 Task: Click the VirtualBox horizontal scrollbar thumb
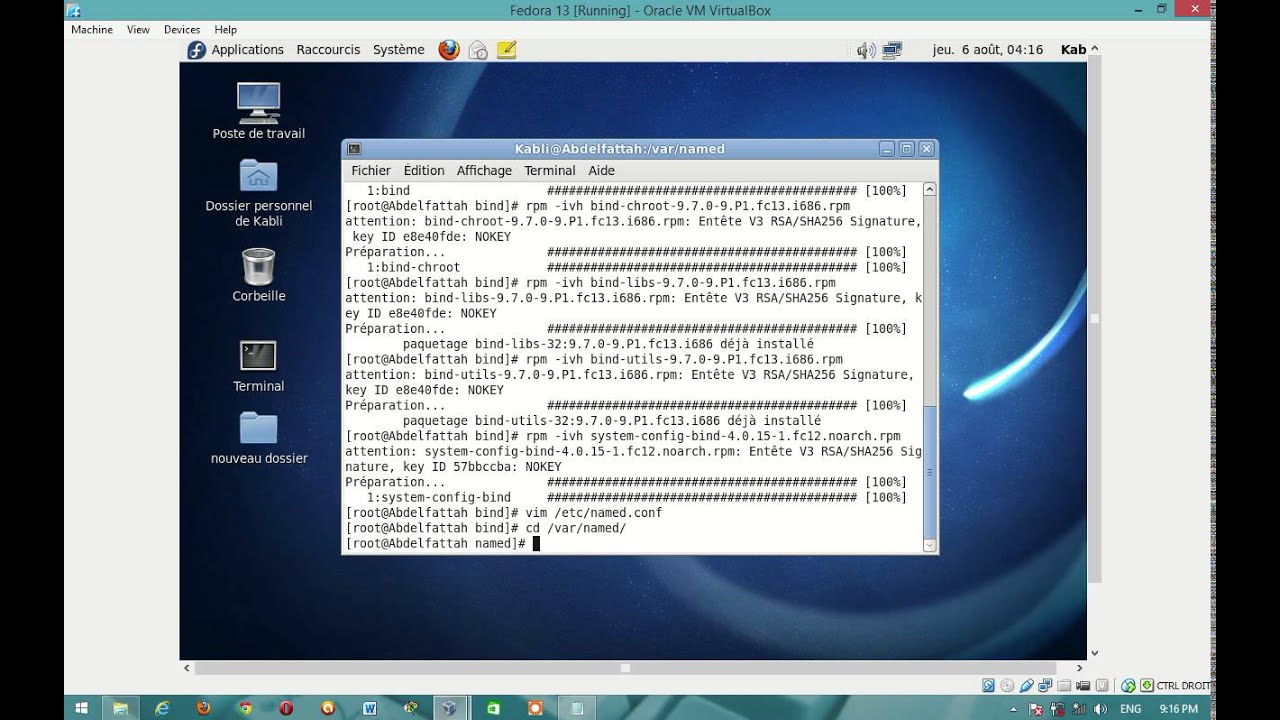(626, 668)
